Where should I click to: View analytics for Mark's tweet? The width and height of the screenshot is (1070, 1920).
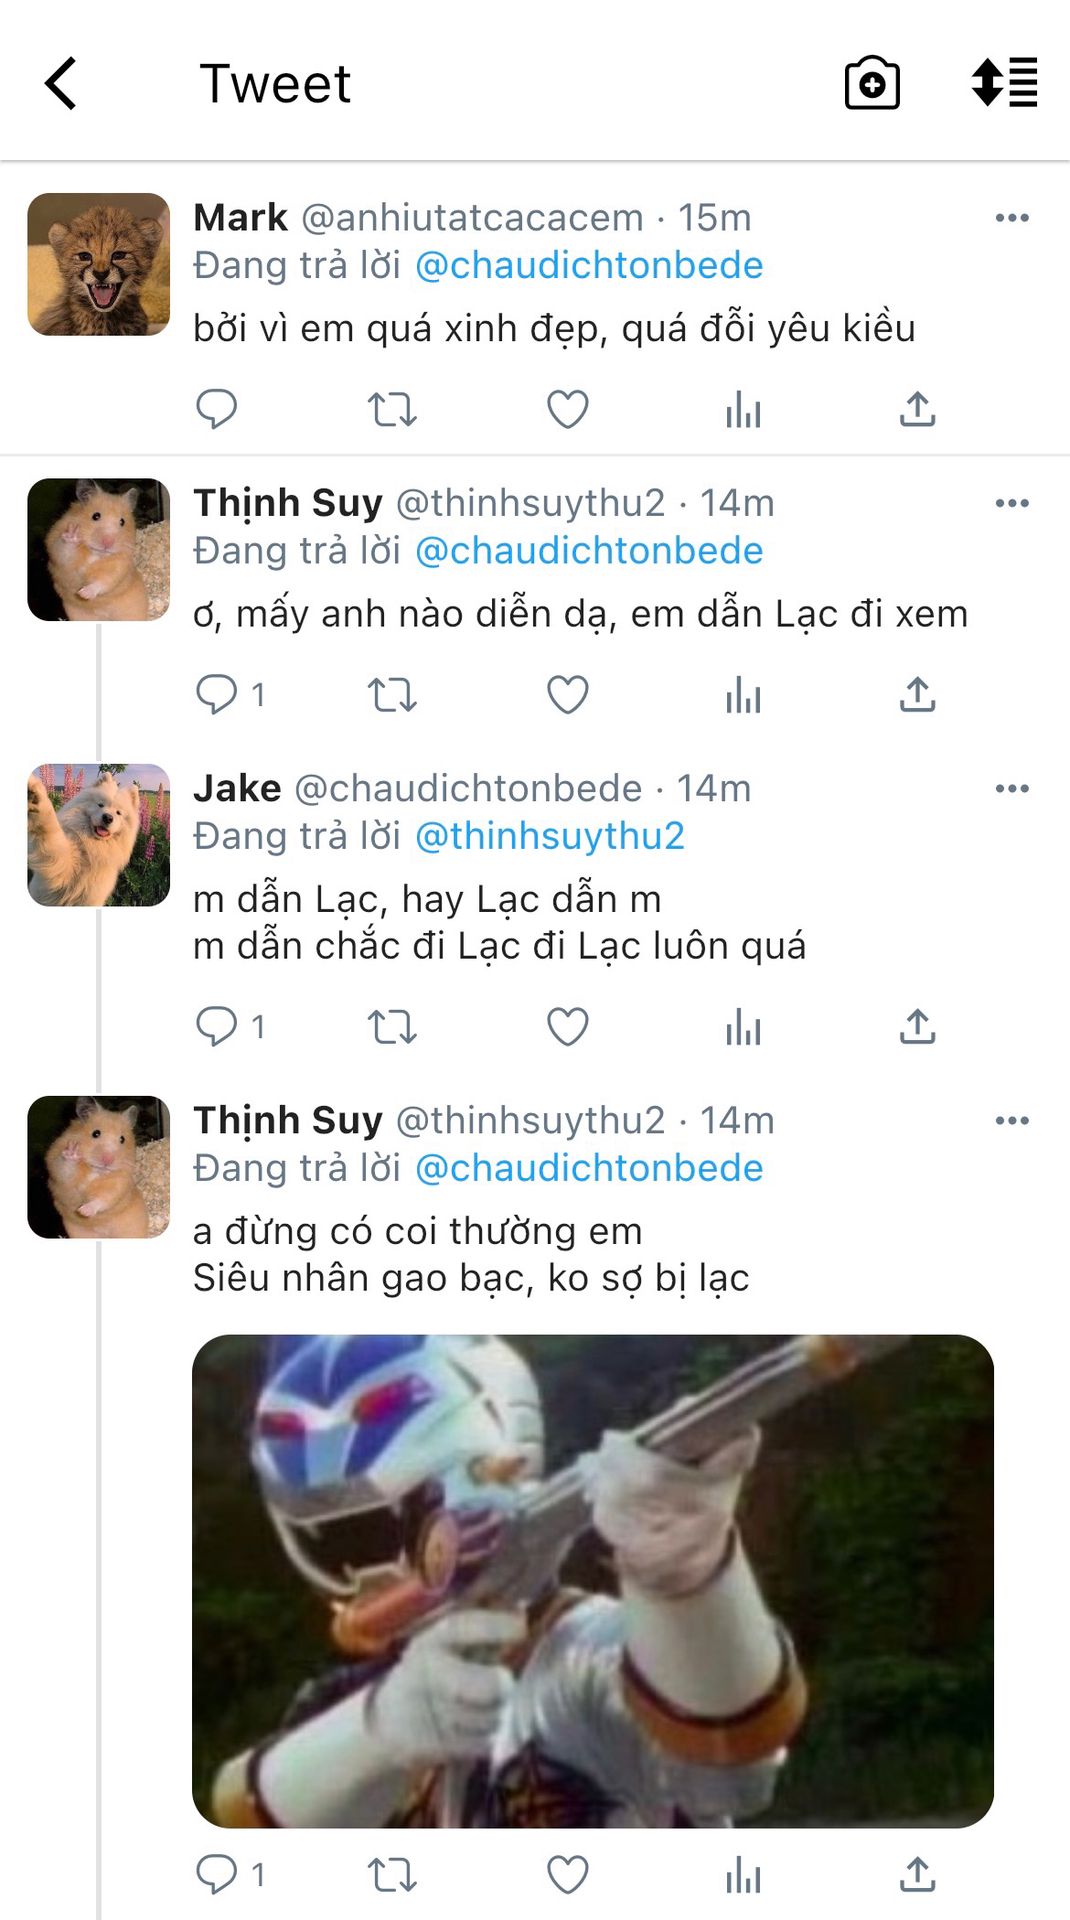click(x=743, y=410)
